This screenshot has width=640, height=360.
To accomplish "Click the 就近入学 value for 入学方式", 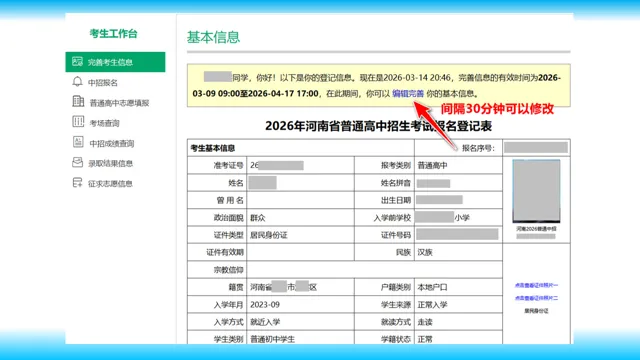I will (265, 322).
